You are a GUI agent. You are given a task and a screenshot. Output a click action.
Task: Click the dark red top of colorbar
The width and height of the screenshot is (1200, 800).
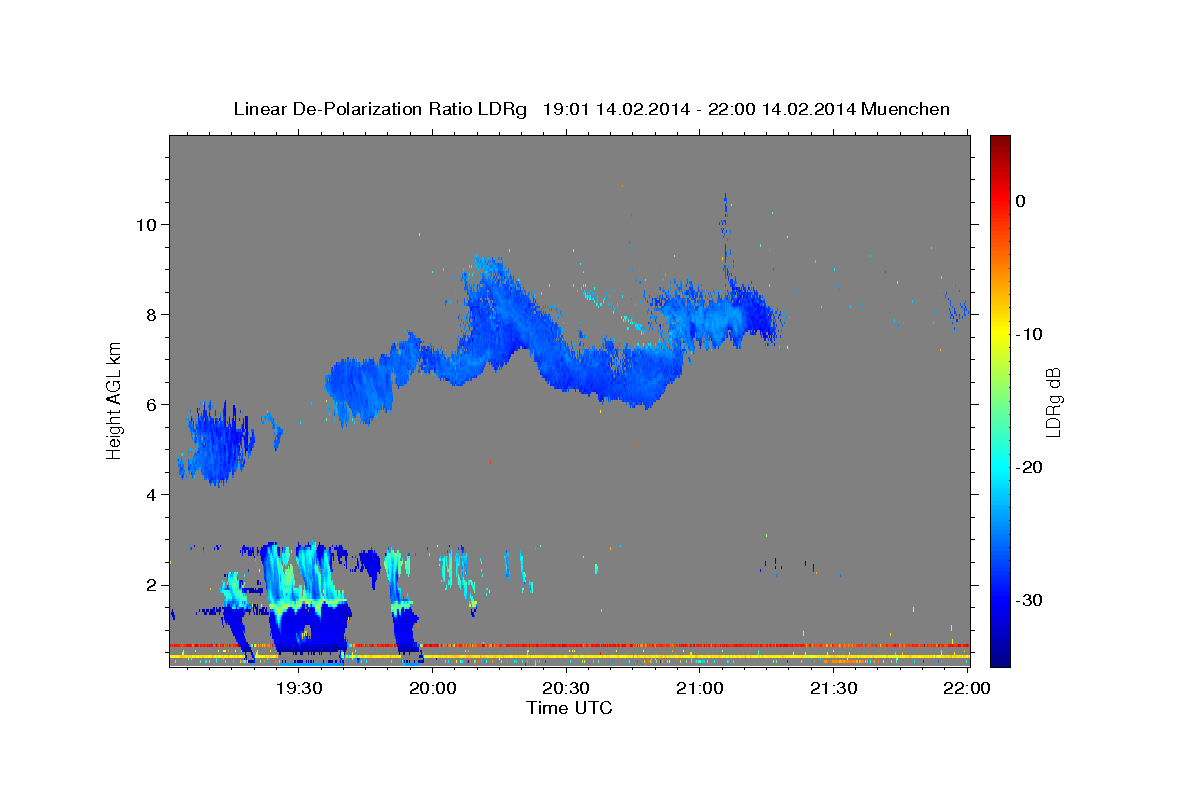point(1000,145)
